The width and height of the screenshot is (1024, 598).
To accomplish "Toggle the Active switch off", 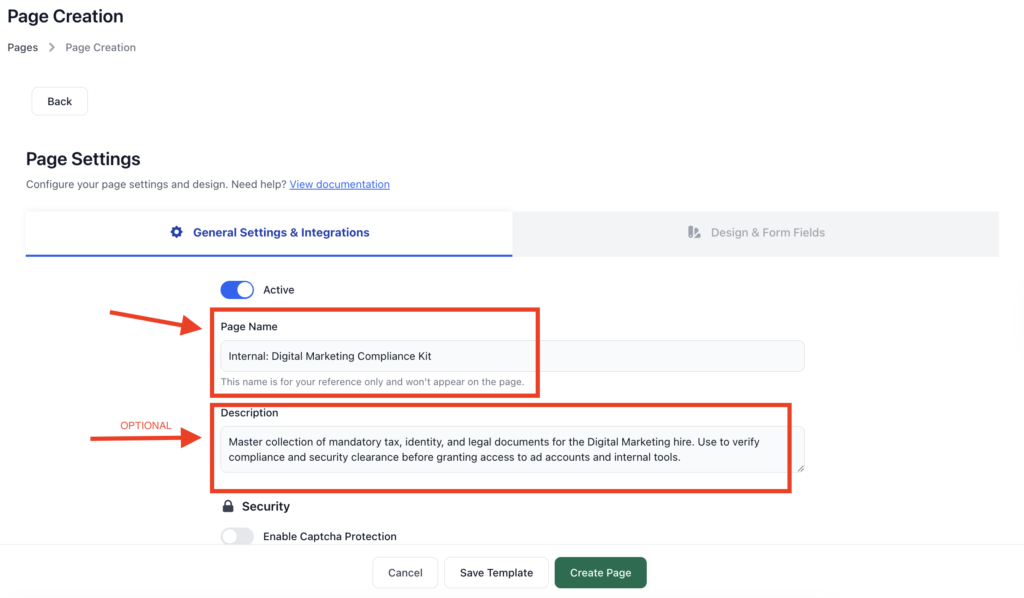I will [237, 289].
